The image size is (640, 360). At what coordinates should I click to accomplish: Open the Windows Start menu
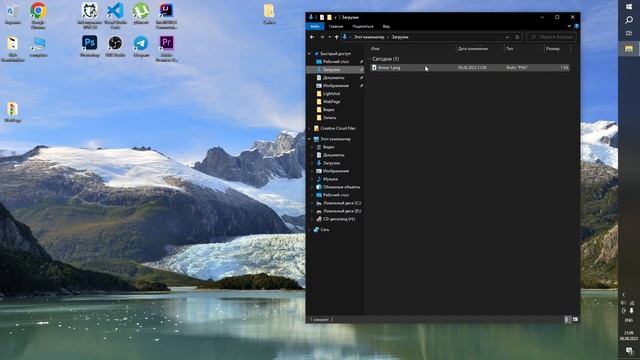629,7
